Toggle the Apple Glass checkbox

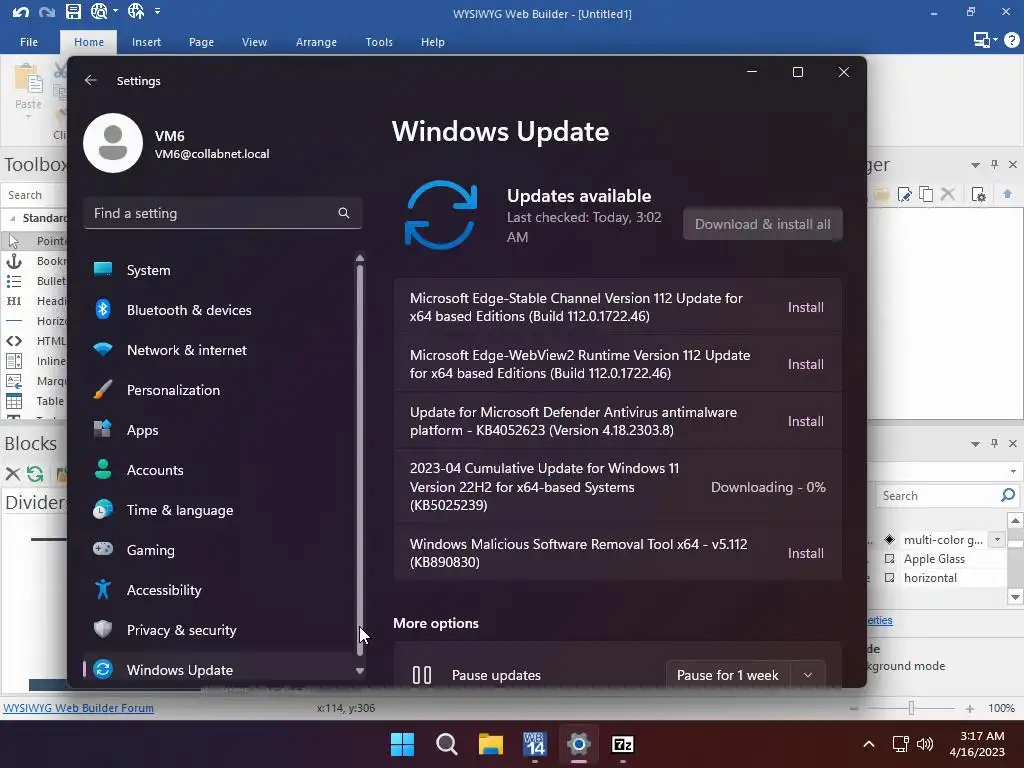[889, 559]
